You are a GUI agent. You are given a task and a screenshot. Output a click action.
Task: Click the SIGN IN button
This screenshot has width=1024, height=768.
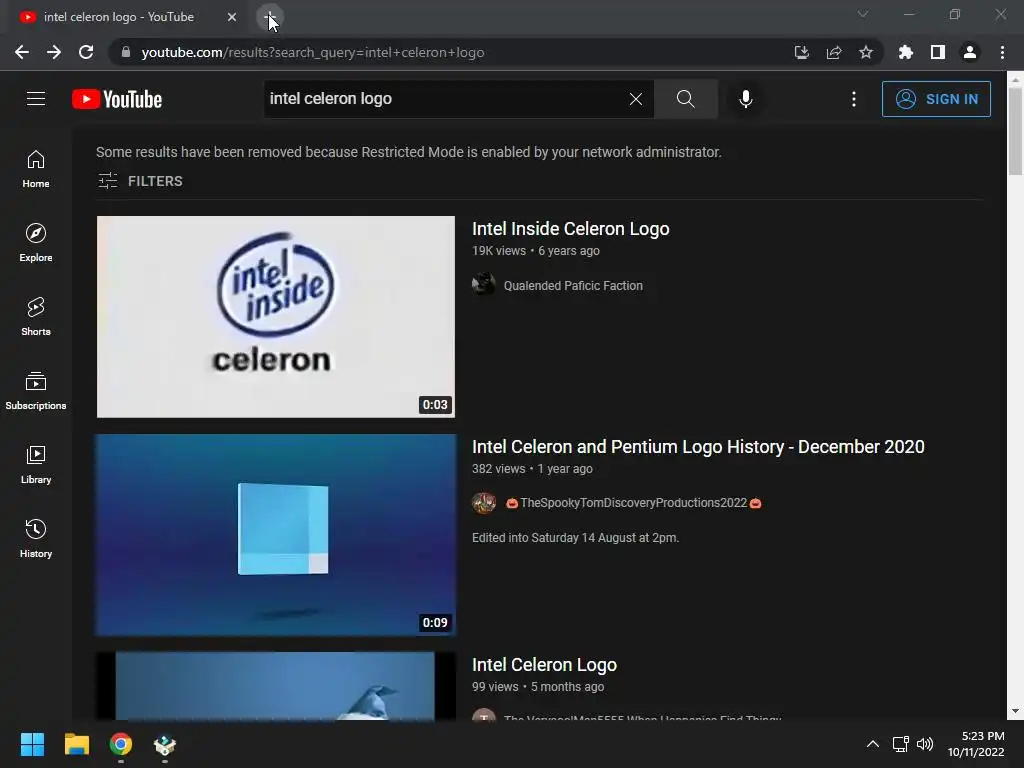936,99
